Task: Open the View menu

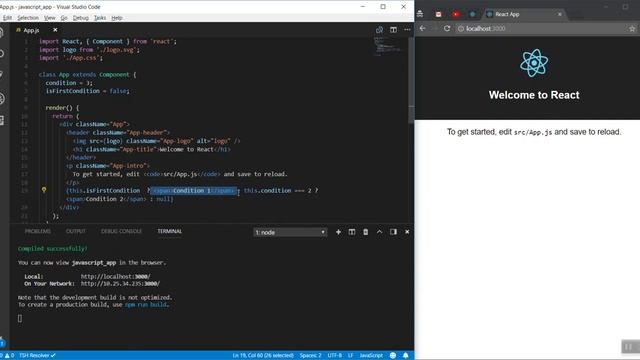Action: pyautogui.click(x=49, y=18)
